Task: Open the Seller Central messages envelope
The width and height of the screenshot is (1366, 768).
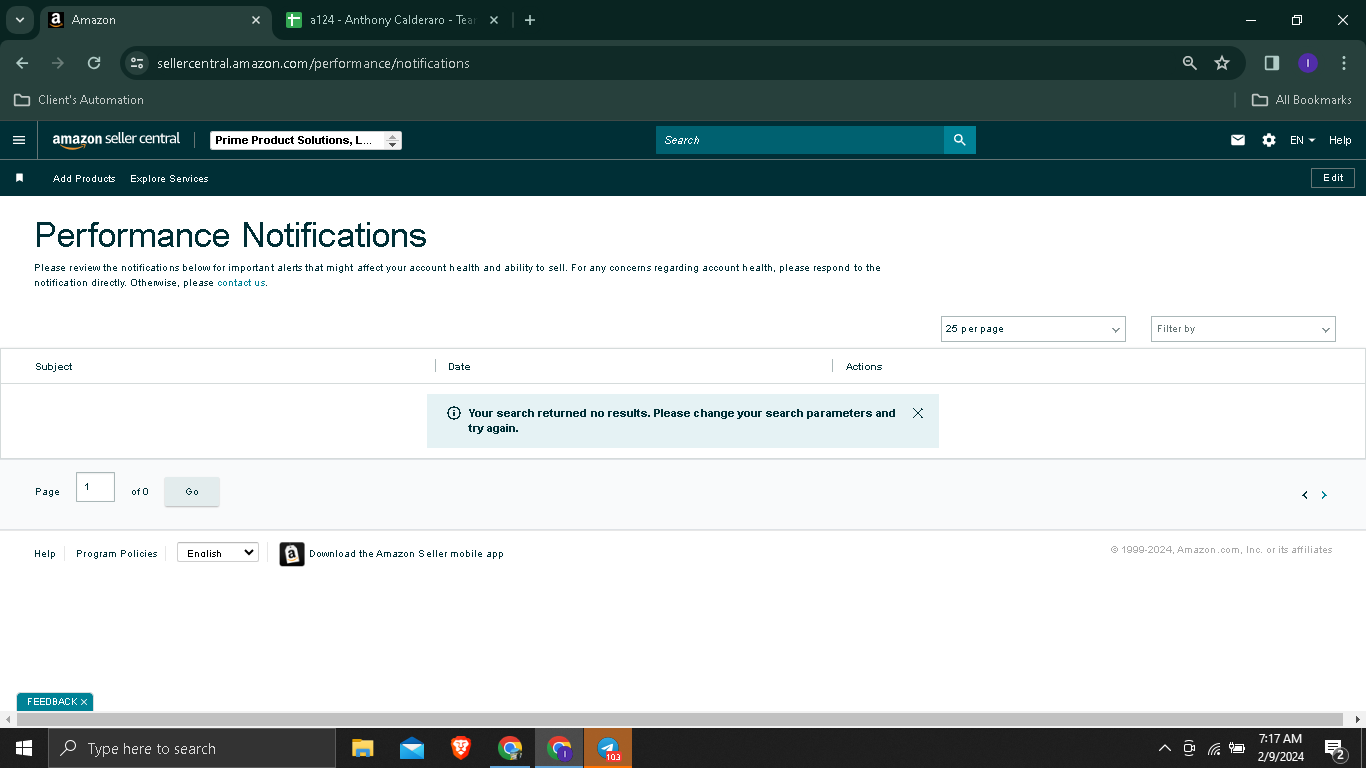Action: pyautogui.click(x=1238, y=140)
